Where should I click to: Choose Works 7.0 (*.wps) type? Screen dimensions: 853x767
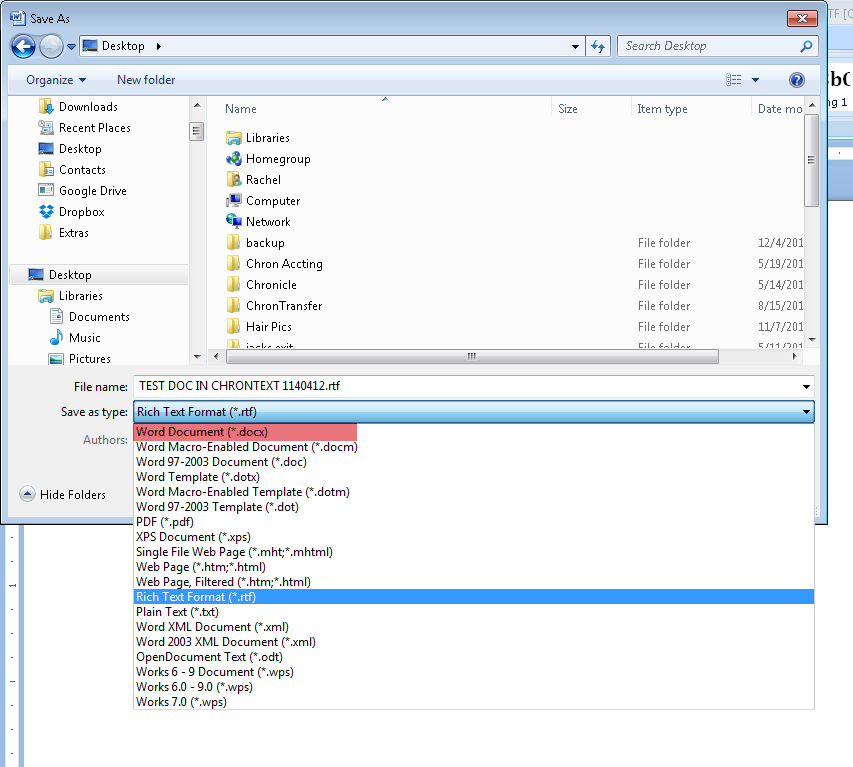click(x=474, y=702)
